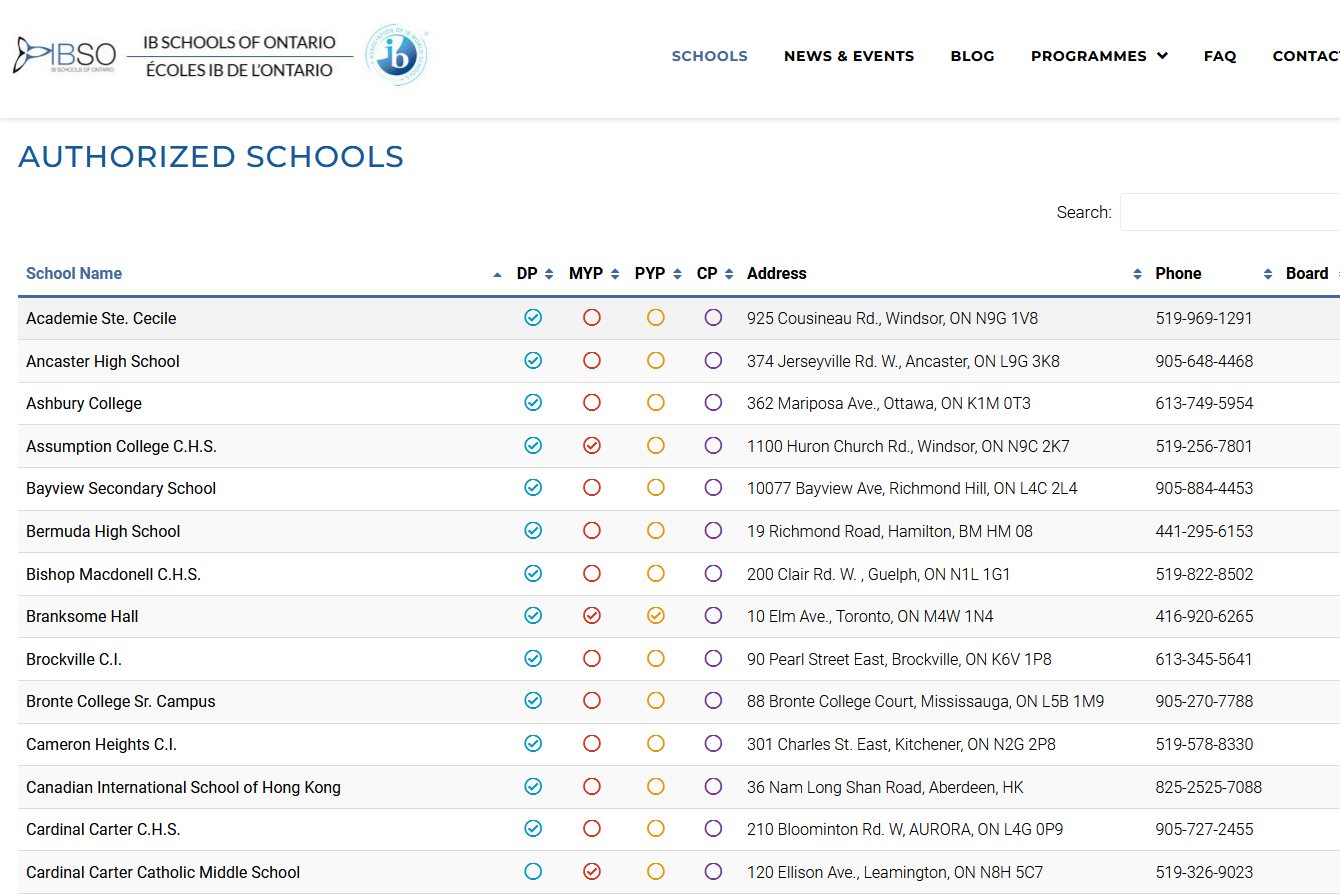The height and width of the screenshot is (894, 1340).
Task: Click PYP circle icon for Ancaster High School
Action: click(656, 361)
